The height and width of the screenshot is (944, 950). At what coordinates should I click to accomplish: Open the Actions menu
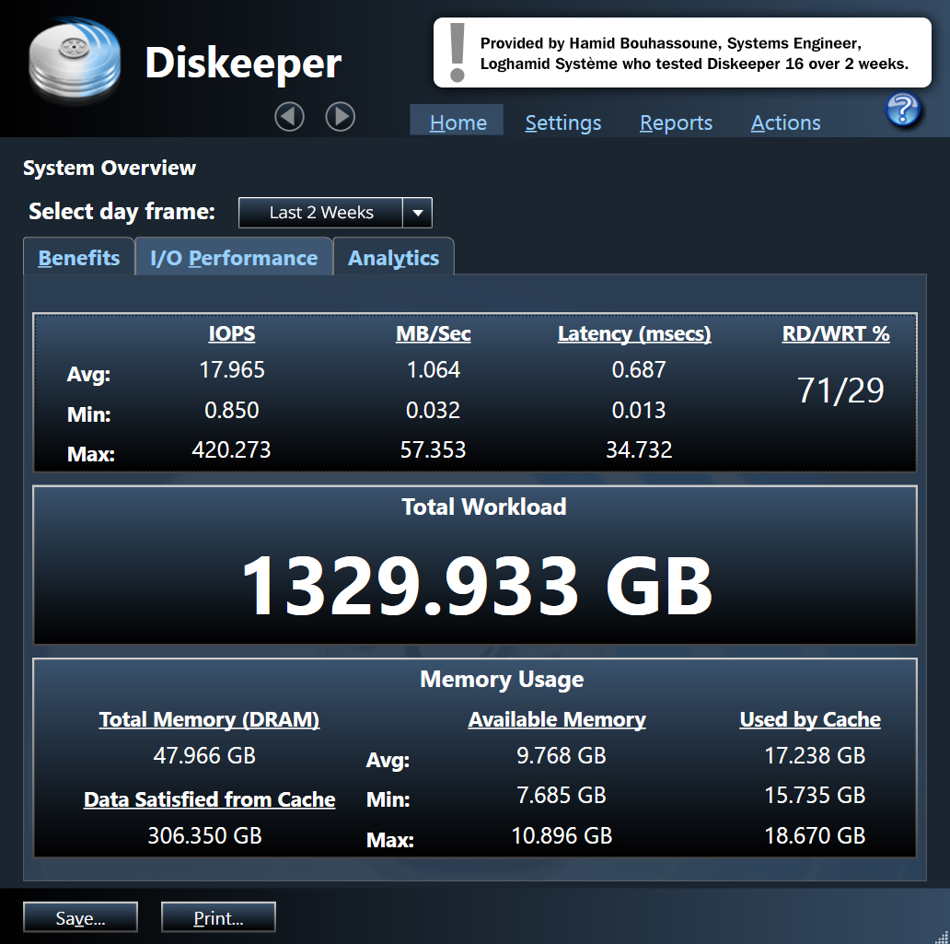pos(785,122)
